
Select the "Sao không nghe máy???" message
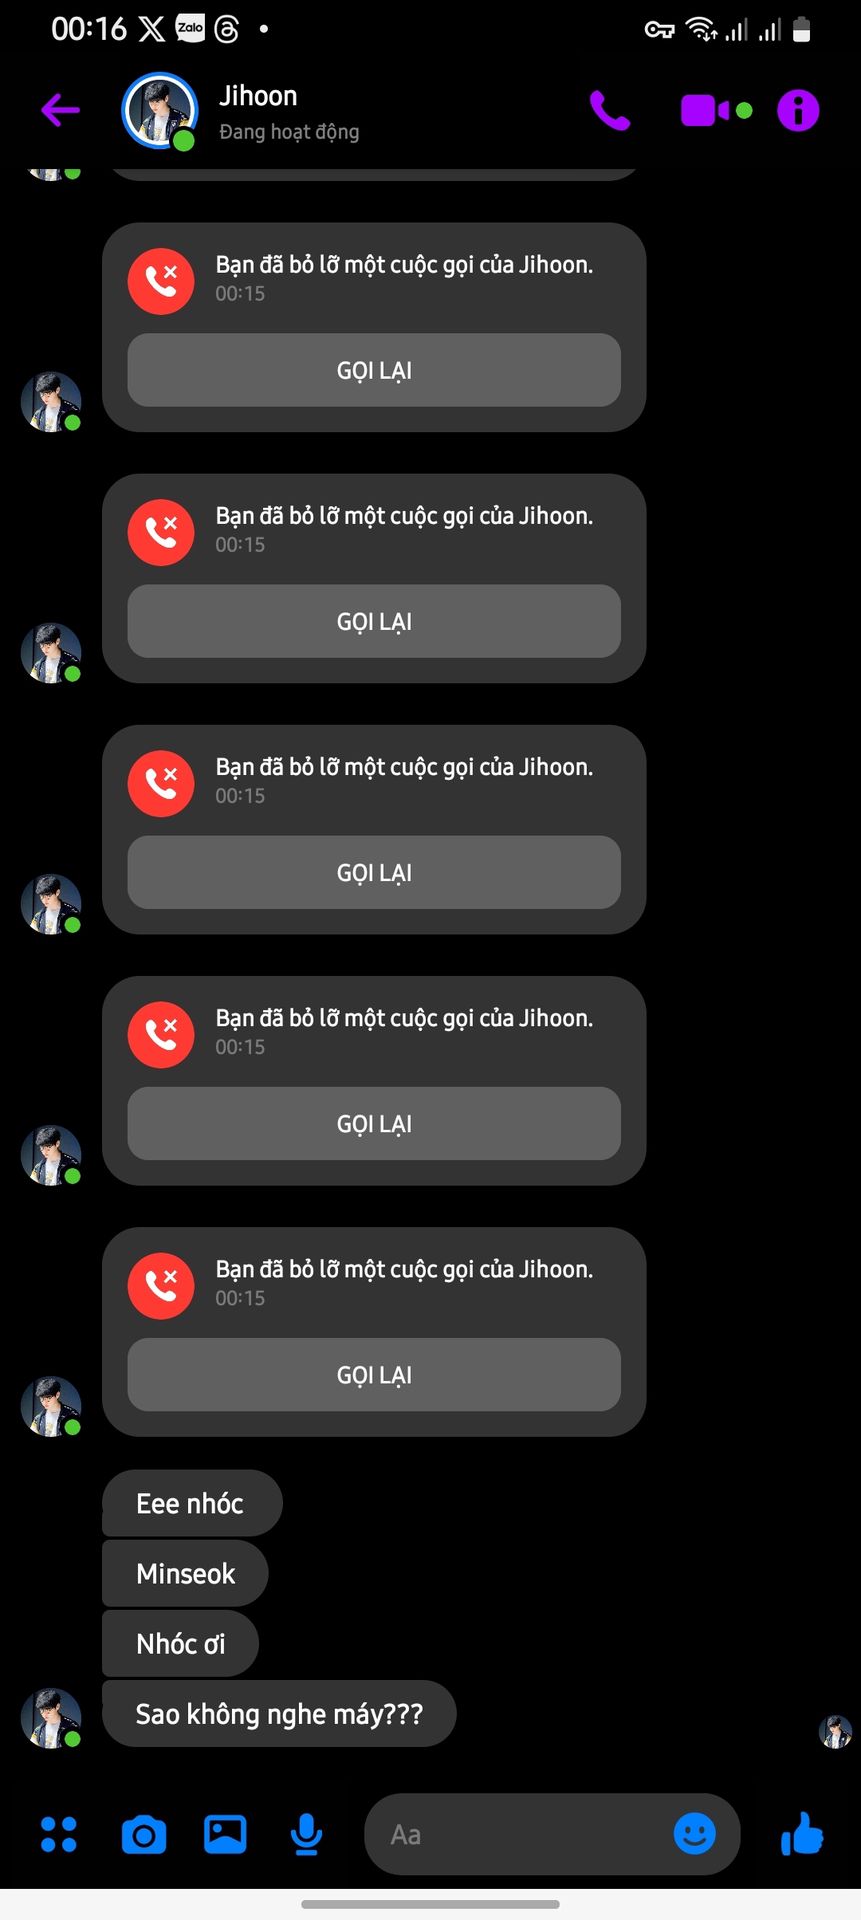279,1714
